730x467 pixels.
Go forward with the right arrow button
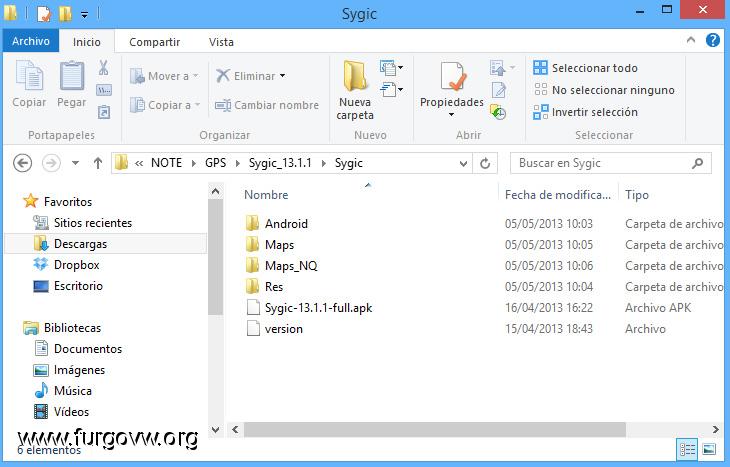click(x=51, y=163)
